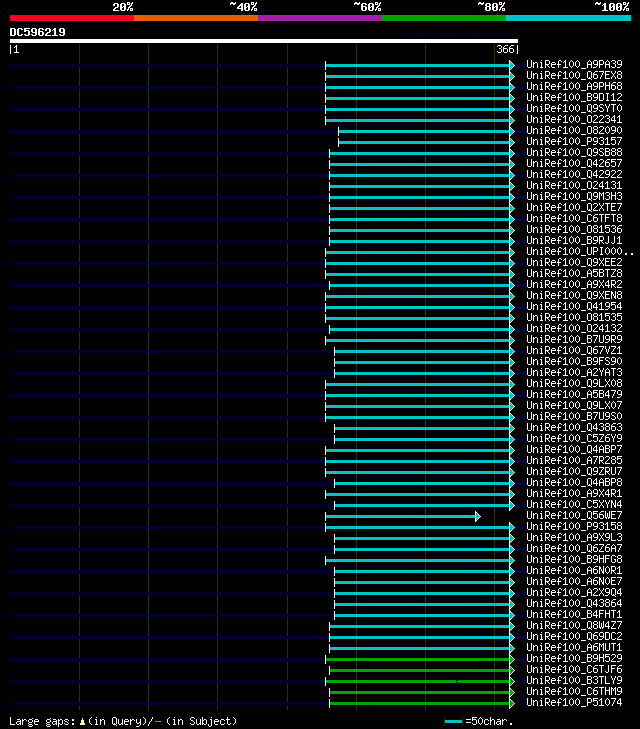This screenshot has height=729, width=640.
Task: Click the UniRef100_Q56WE7 label
Action: (574, 516)
